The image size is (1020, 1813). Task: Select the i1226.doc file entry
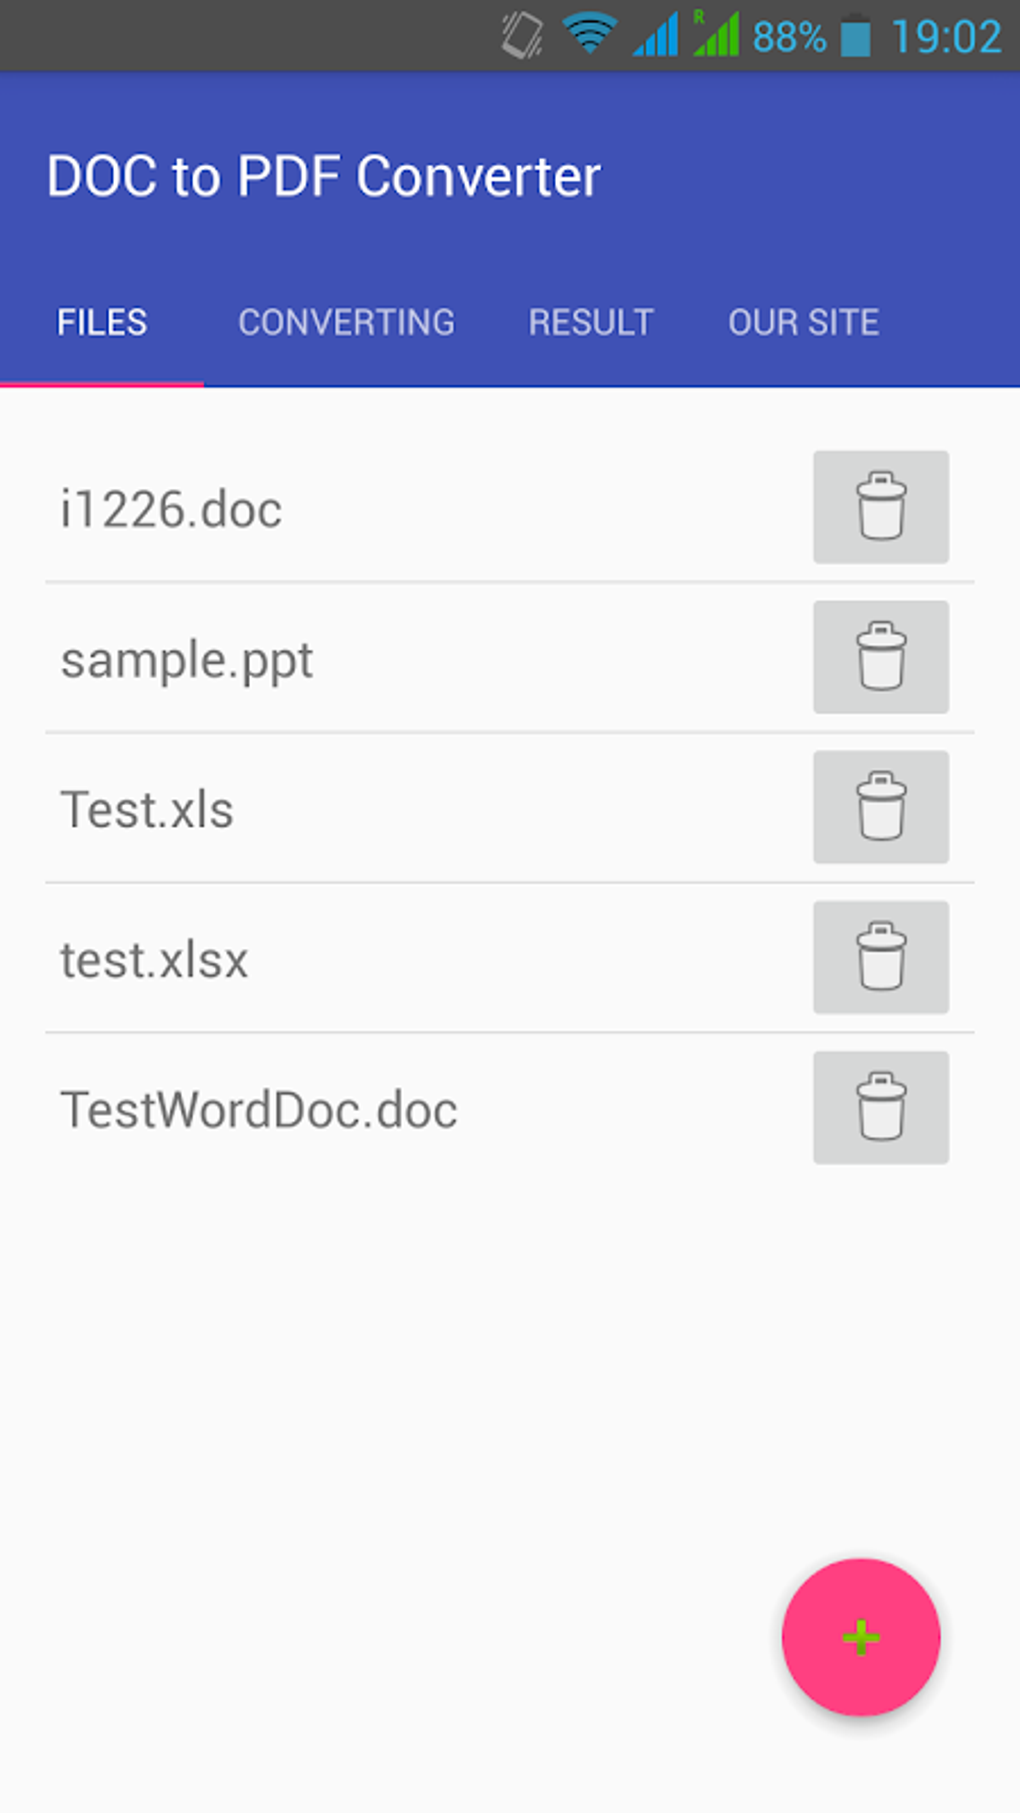(171, 509)
